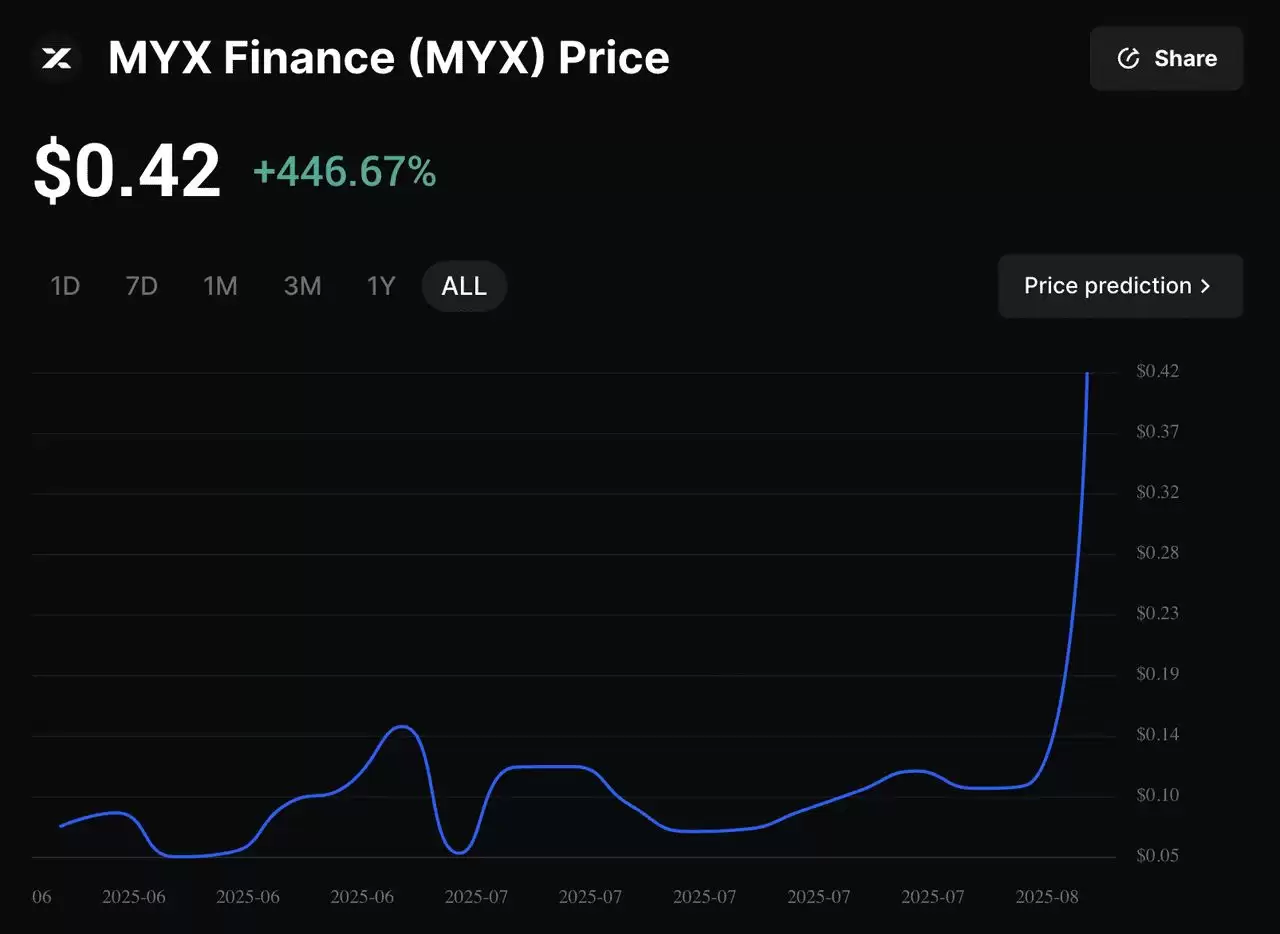Select the 3M chart view
The image size is (1280, 934).
point(303,286)
